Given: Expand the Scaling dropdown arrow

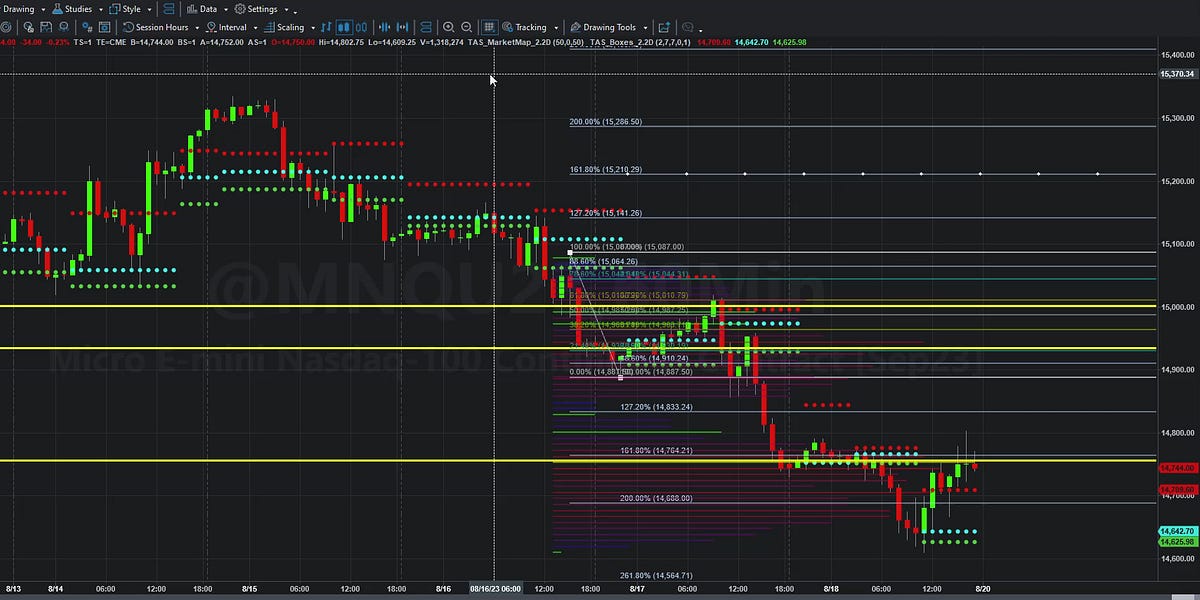Looking at the screenshot, I should tap(313, 27).
